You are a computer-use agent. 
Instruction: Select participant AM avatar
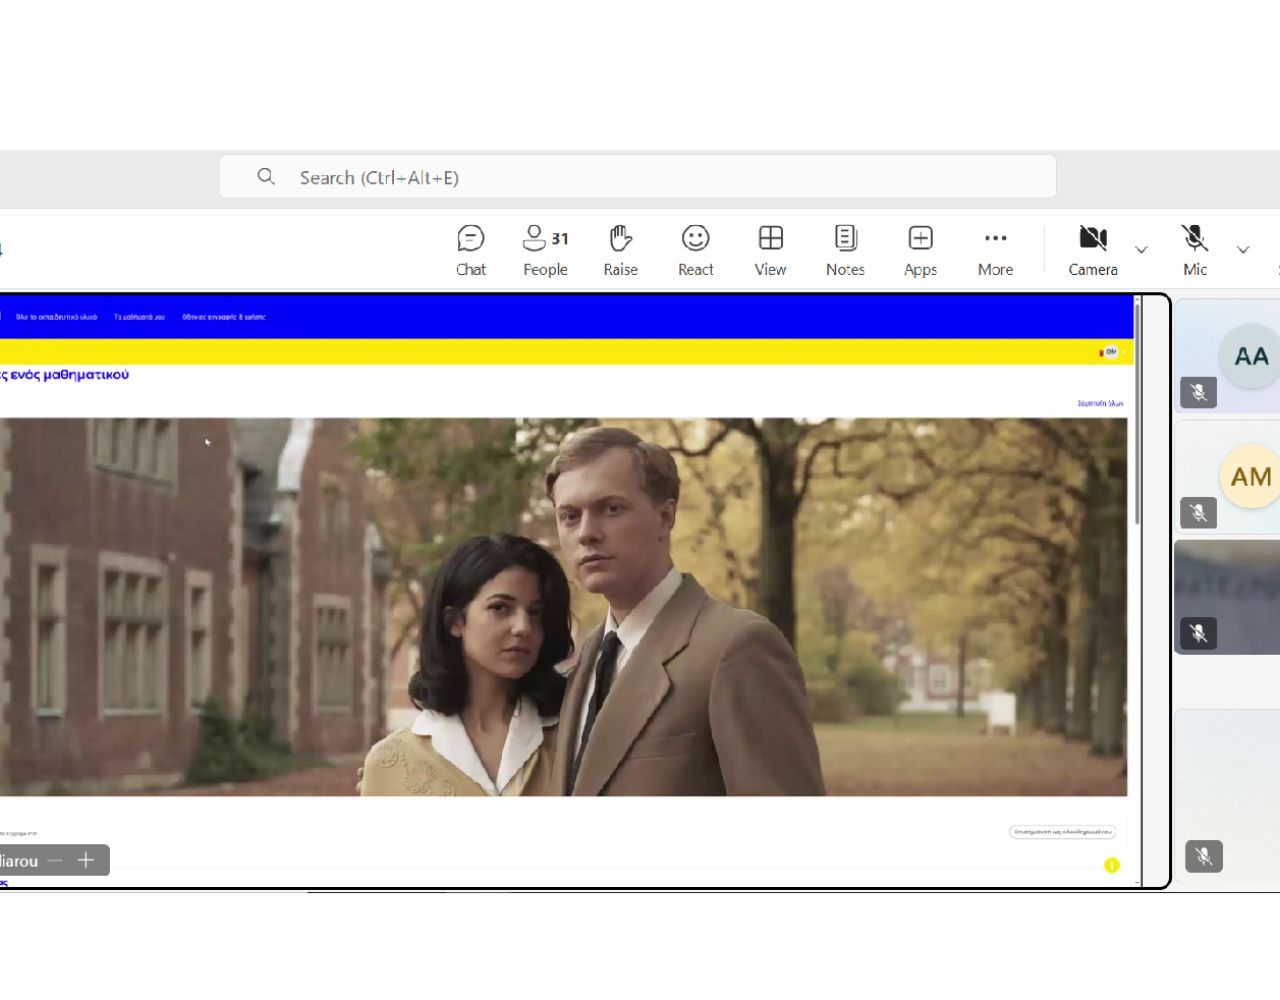tap(1250, 477)
